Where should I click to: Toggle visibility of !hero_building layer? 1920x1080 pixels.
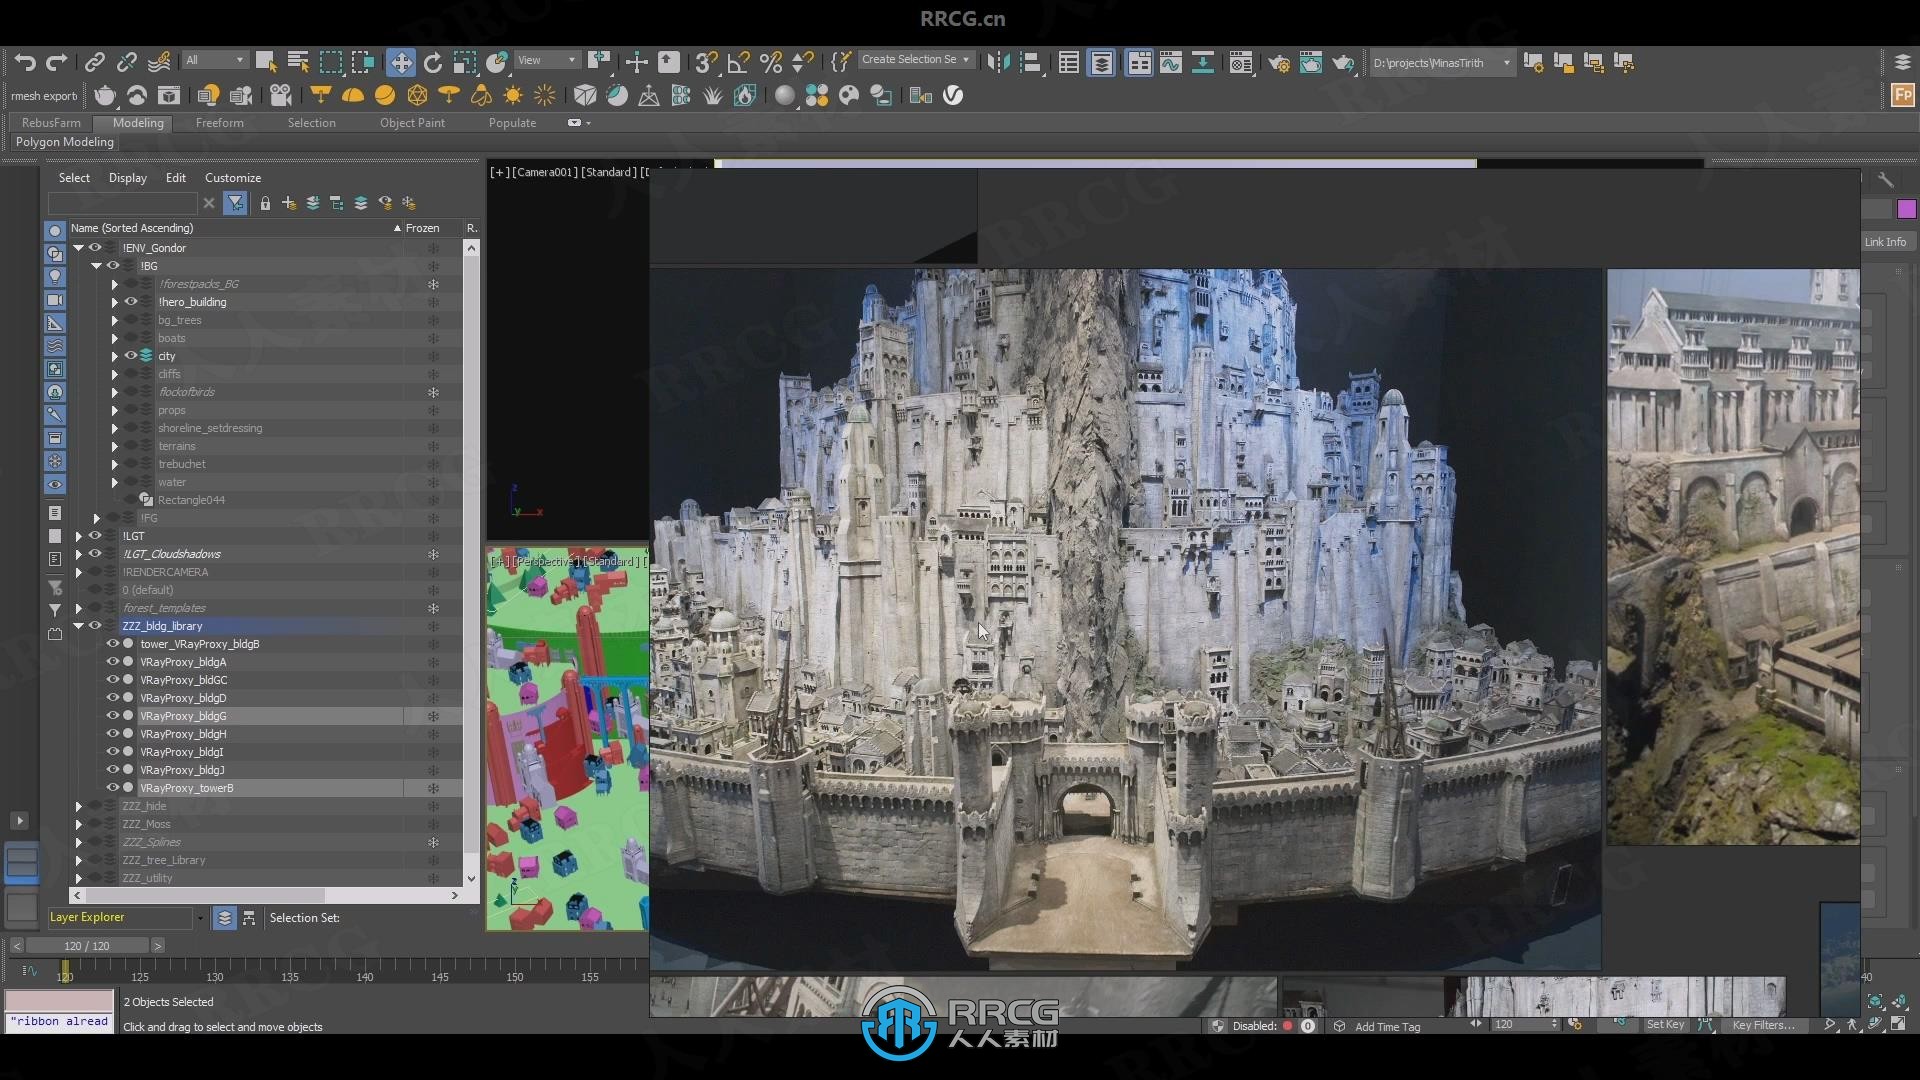tap(131, 302)
